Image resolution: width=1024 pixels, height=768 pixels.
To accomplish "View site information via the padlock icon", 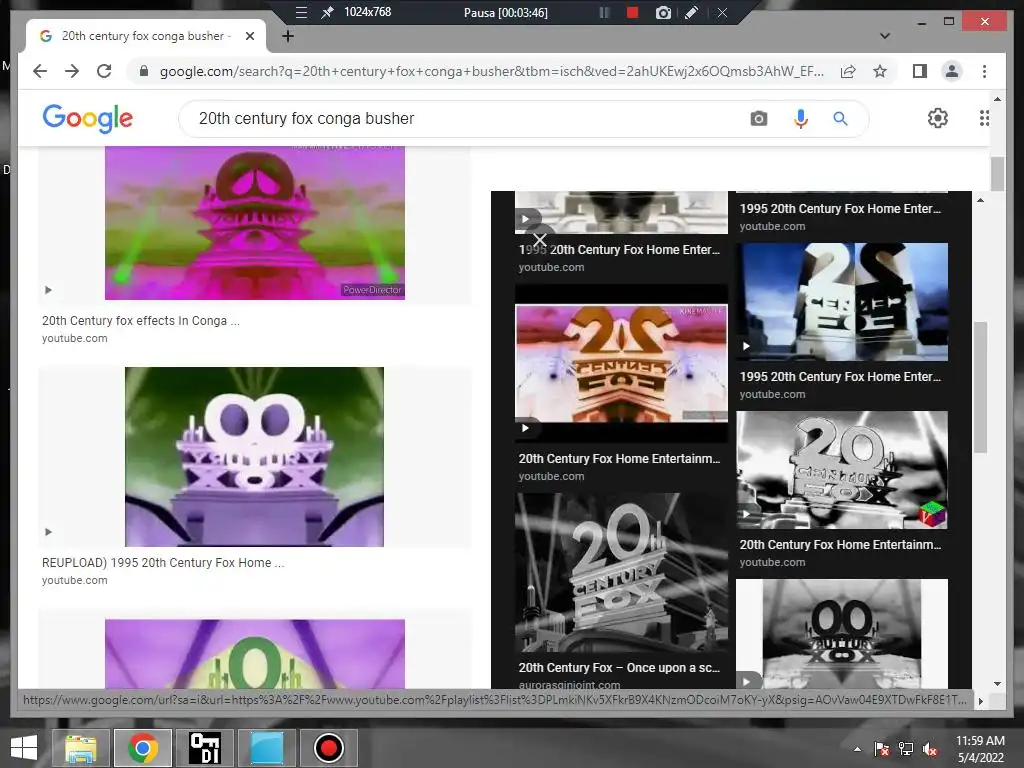I will [x=144, y=71].
